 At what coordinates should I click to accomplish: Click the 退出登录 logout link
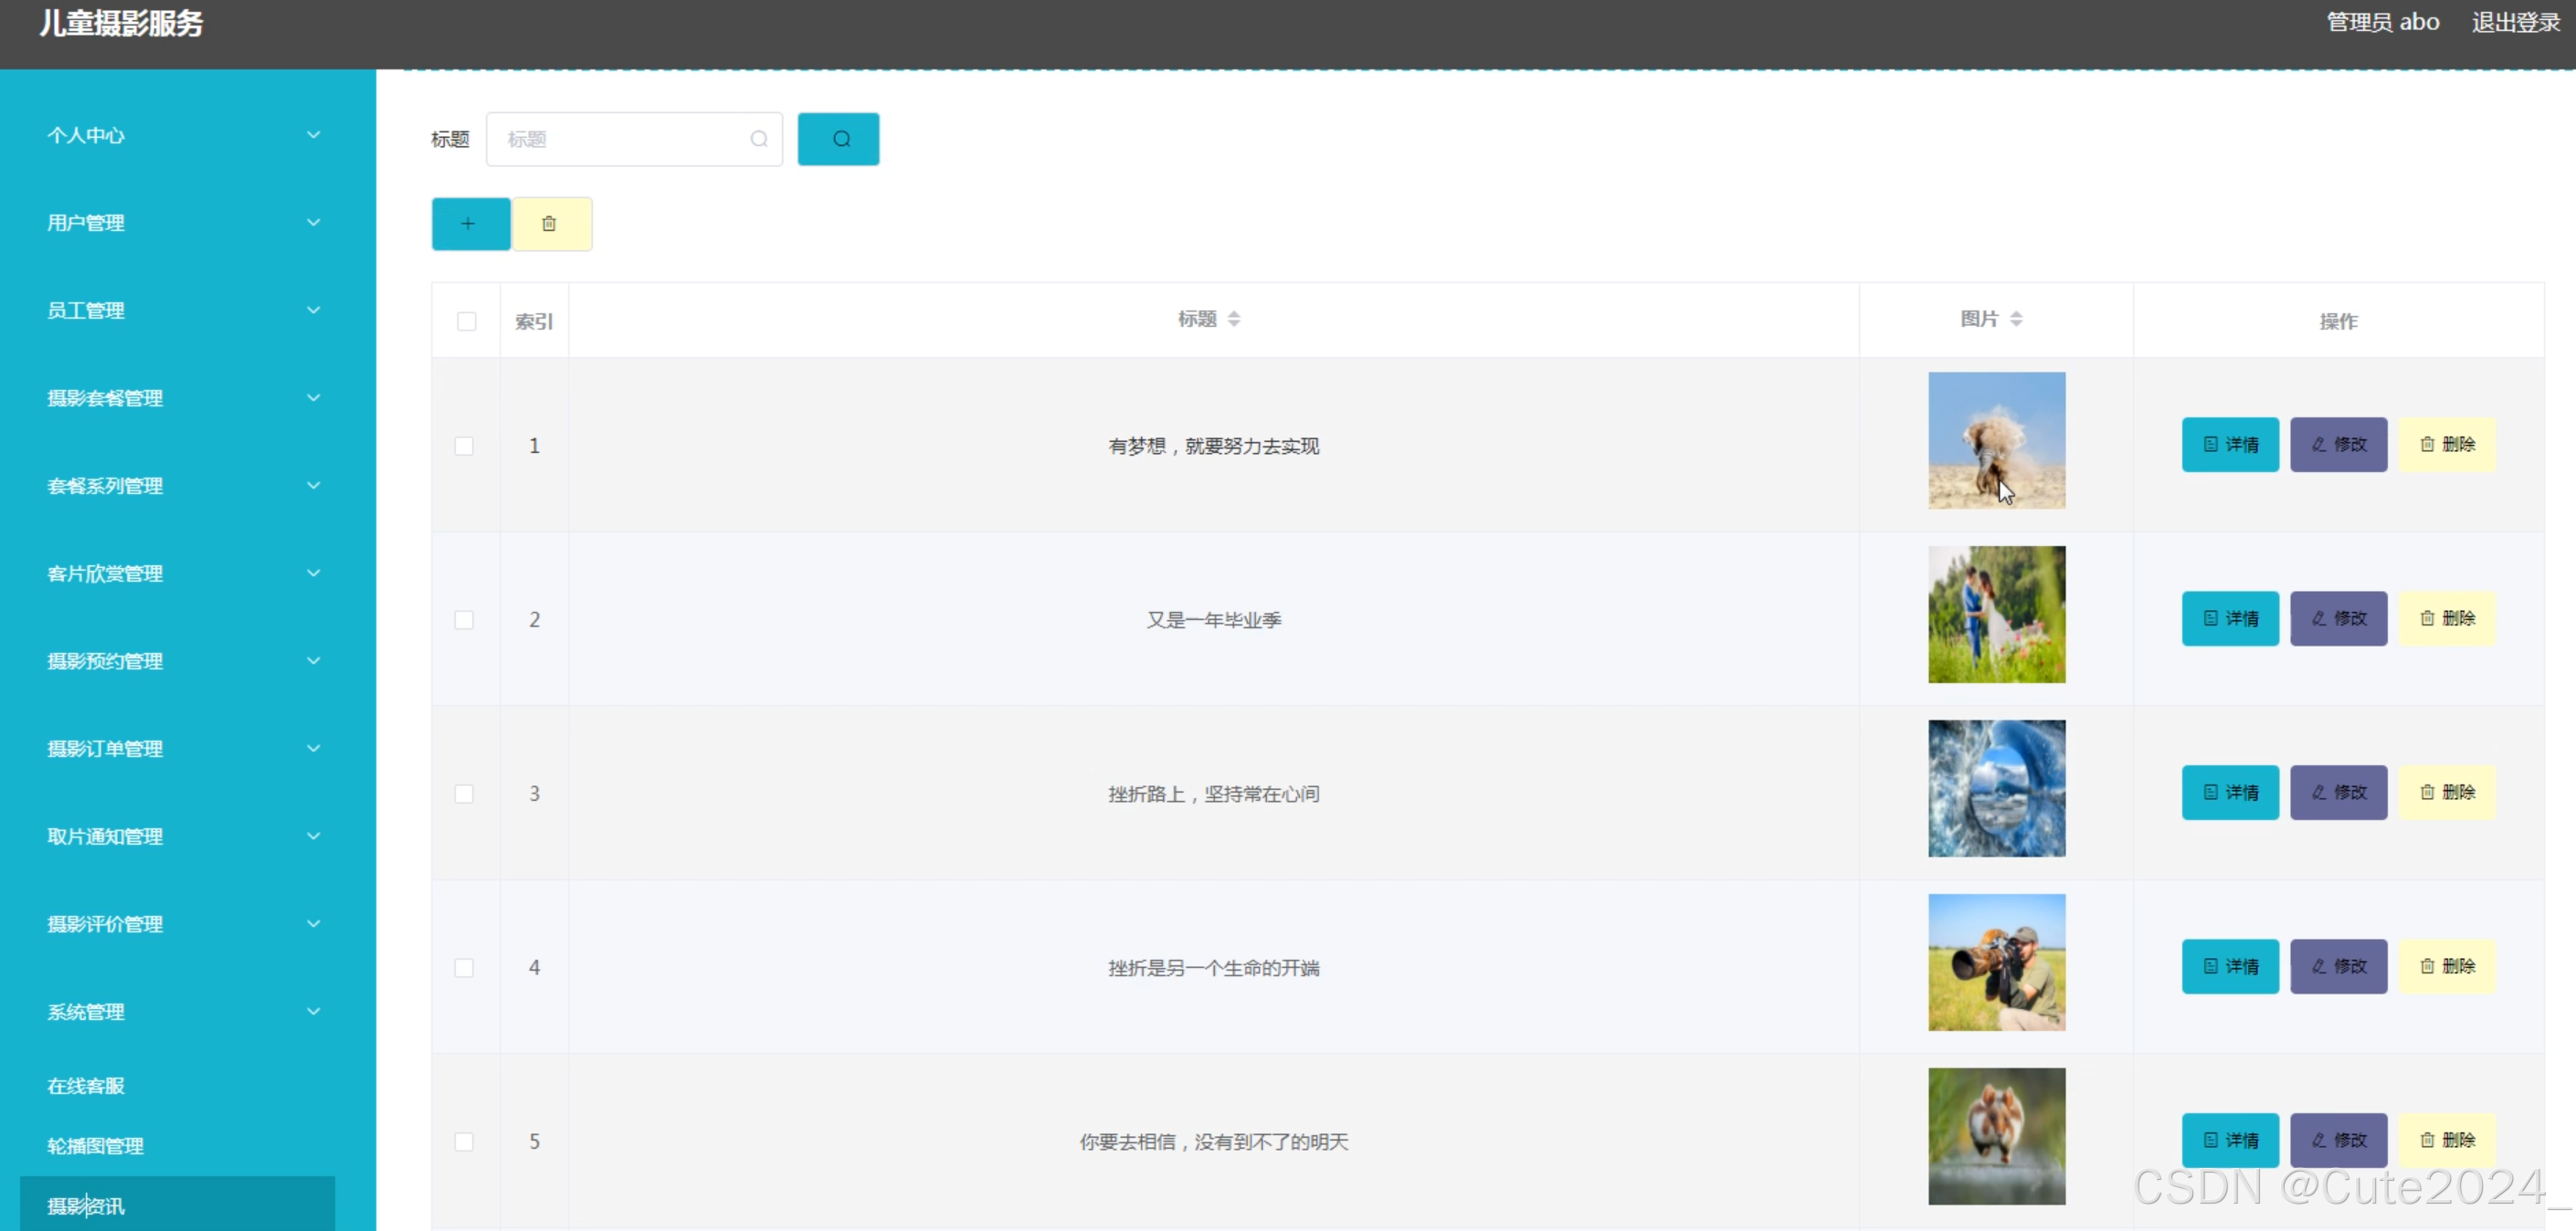click(2515, 22)
